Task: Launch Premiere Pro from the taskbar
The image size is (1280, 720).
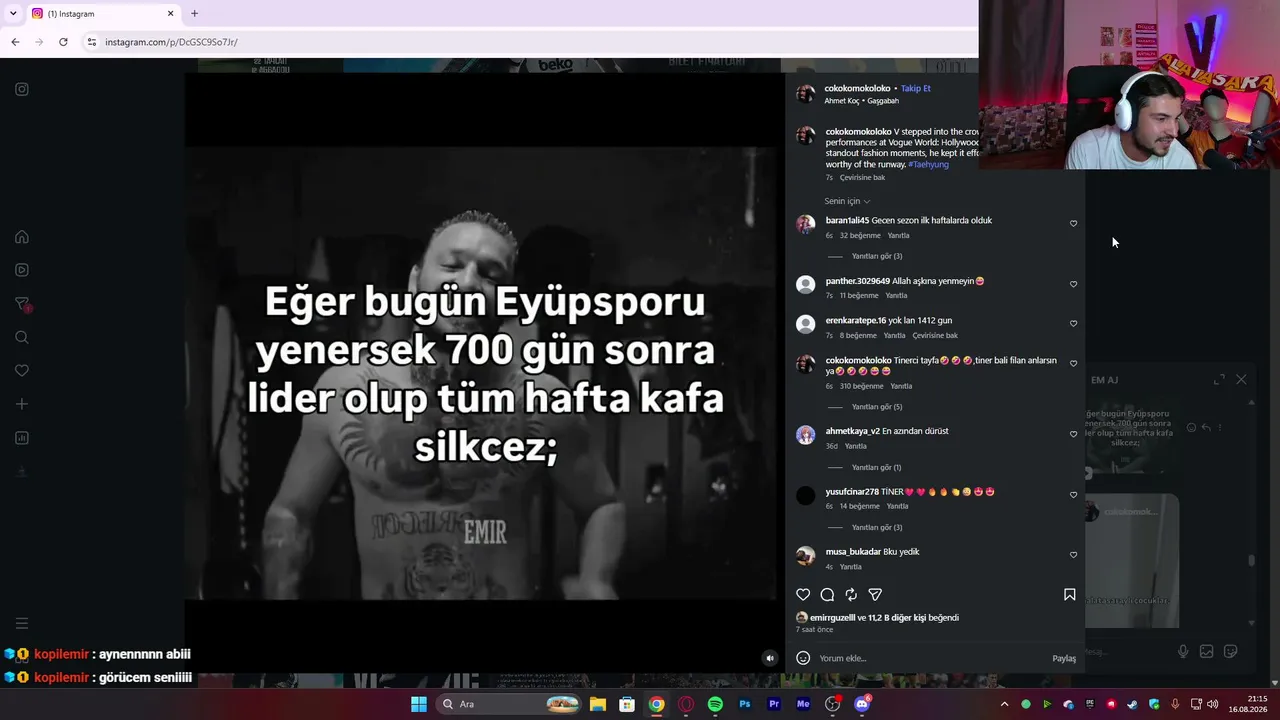Action: pos(774,704)
